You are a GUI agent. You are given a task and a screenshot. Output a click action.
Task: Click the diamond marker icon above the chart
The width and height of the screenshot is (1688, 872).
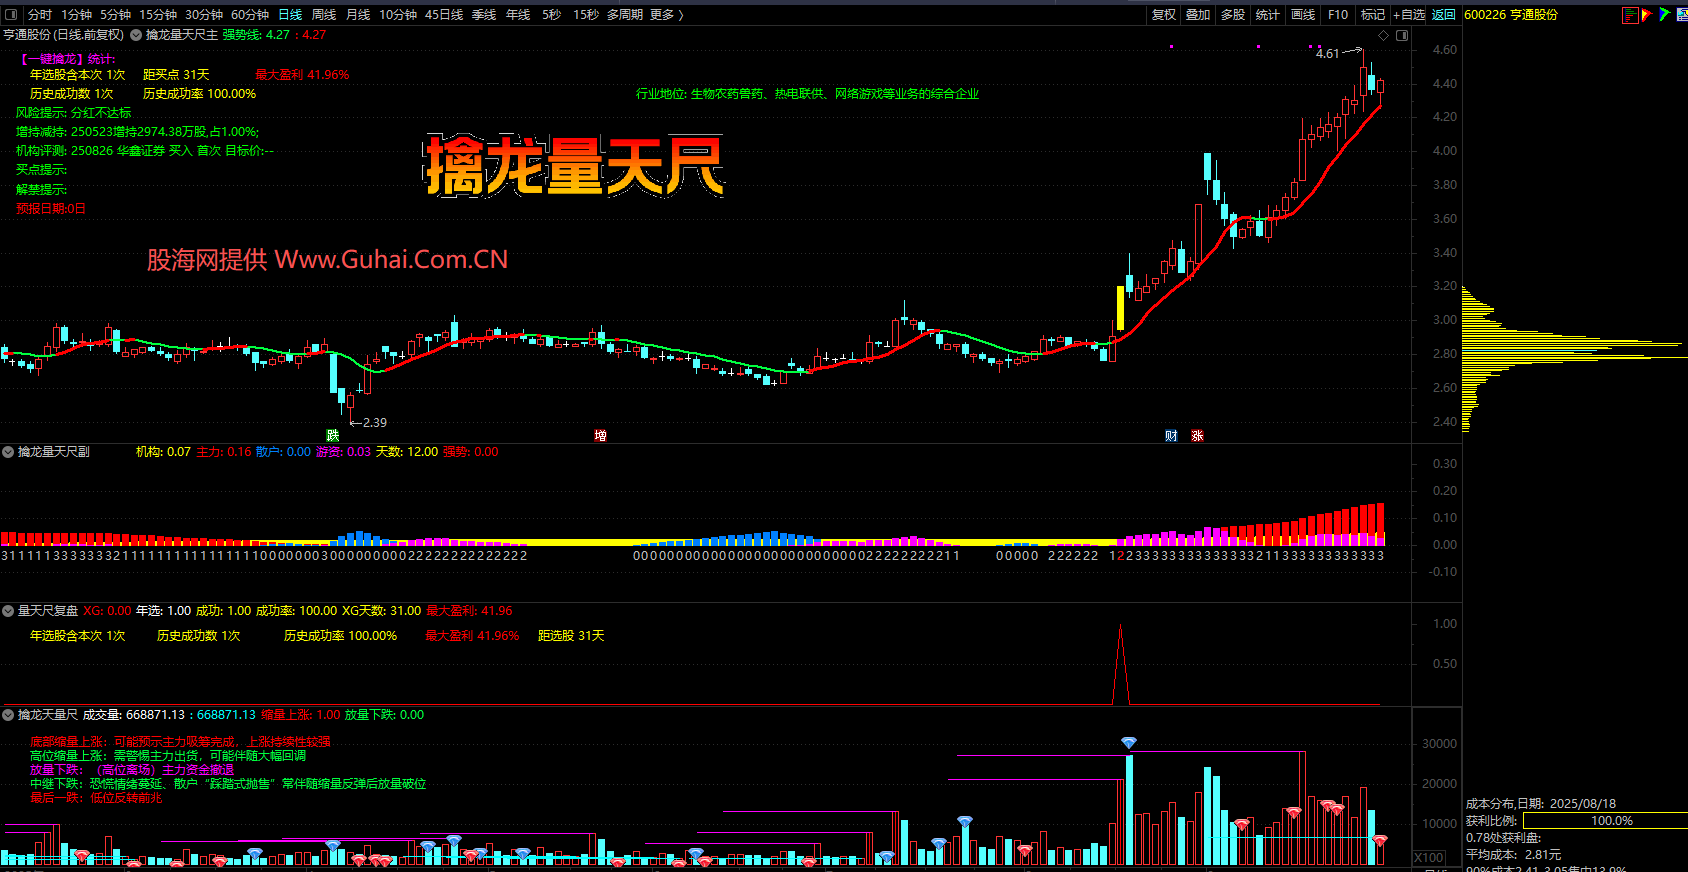click(x=1384, y=35)
